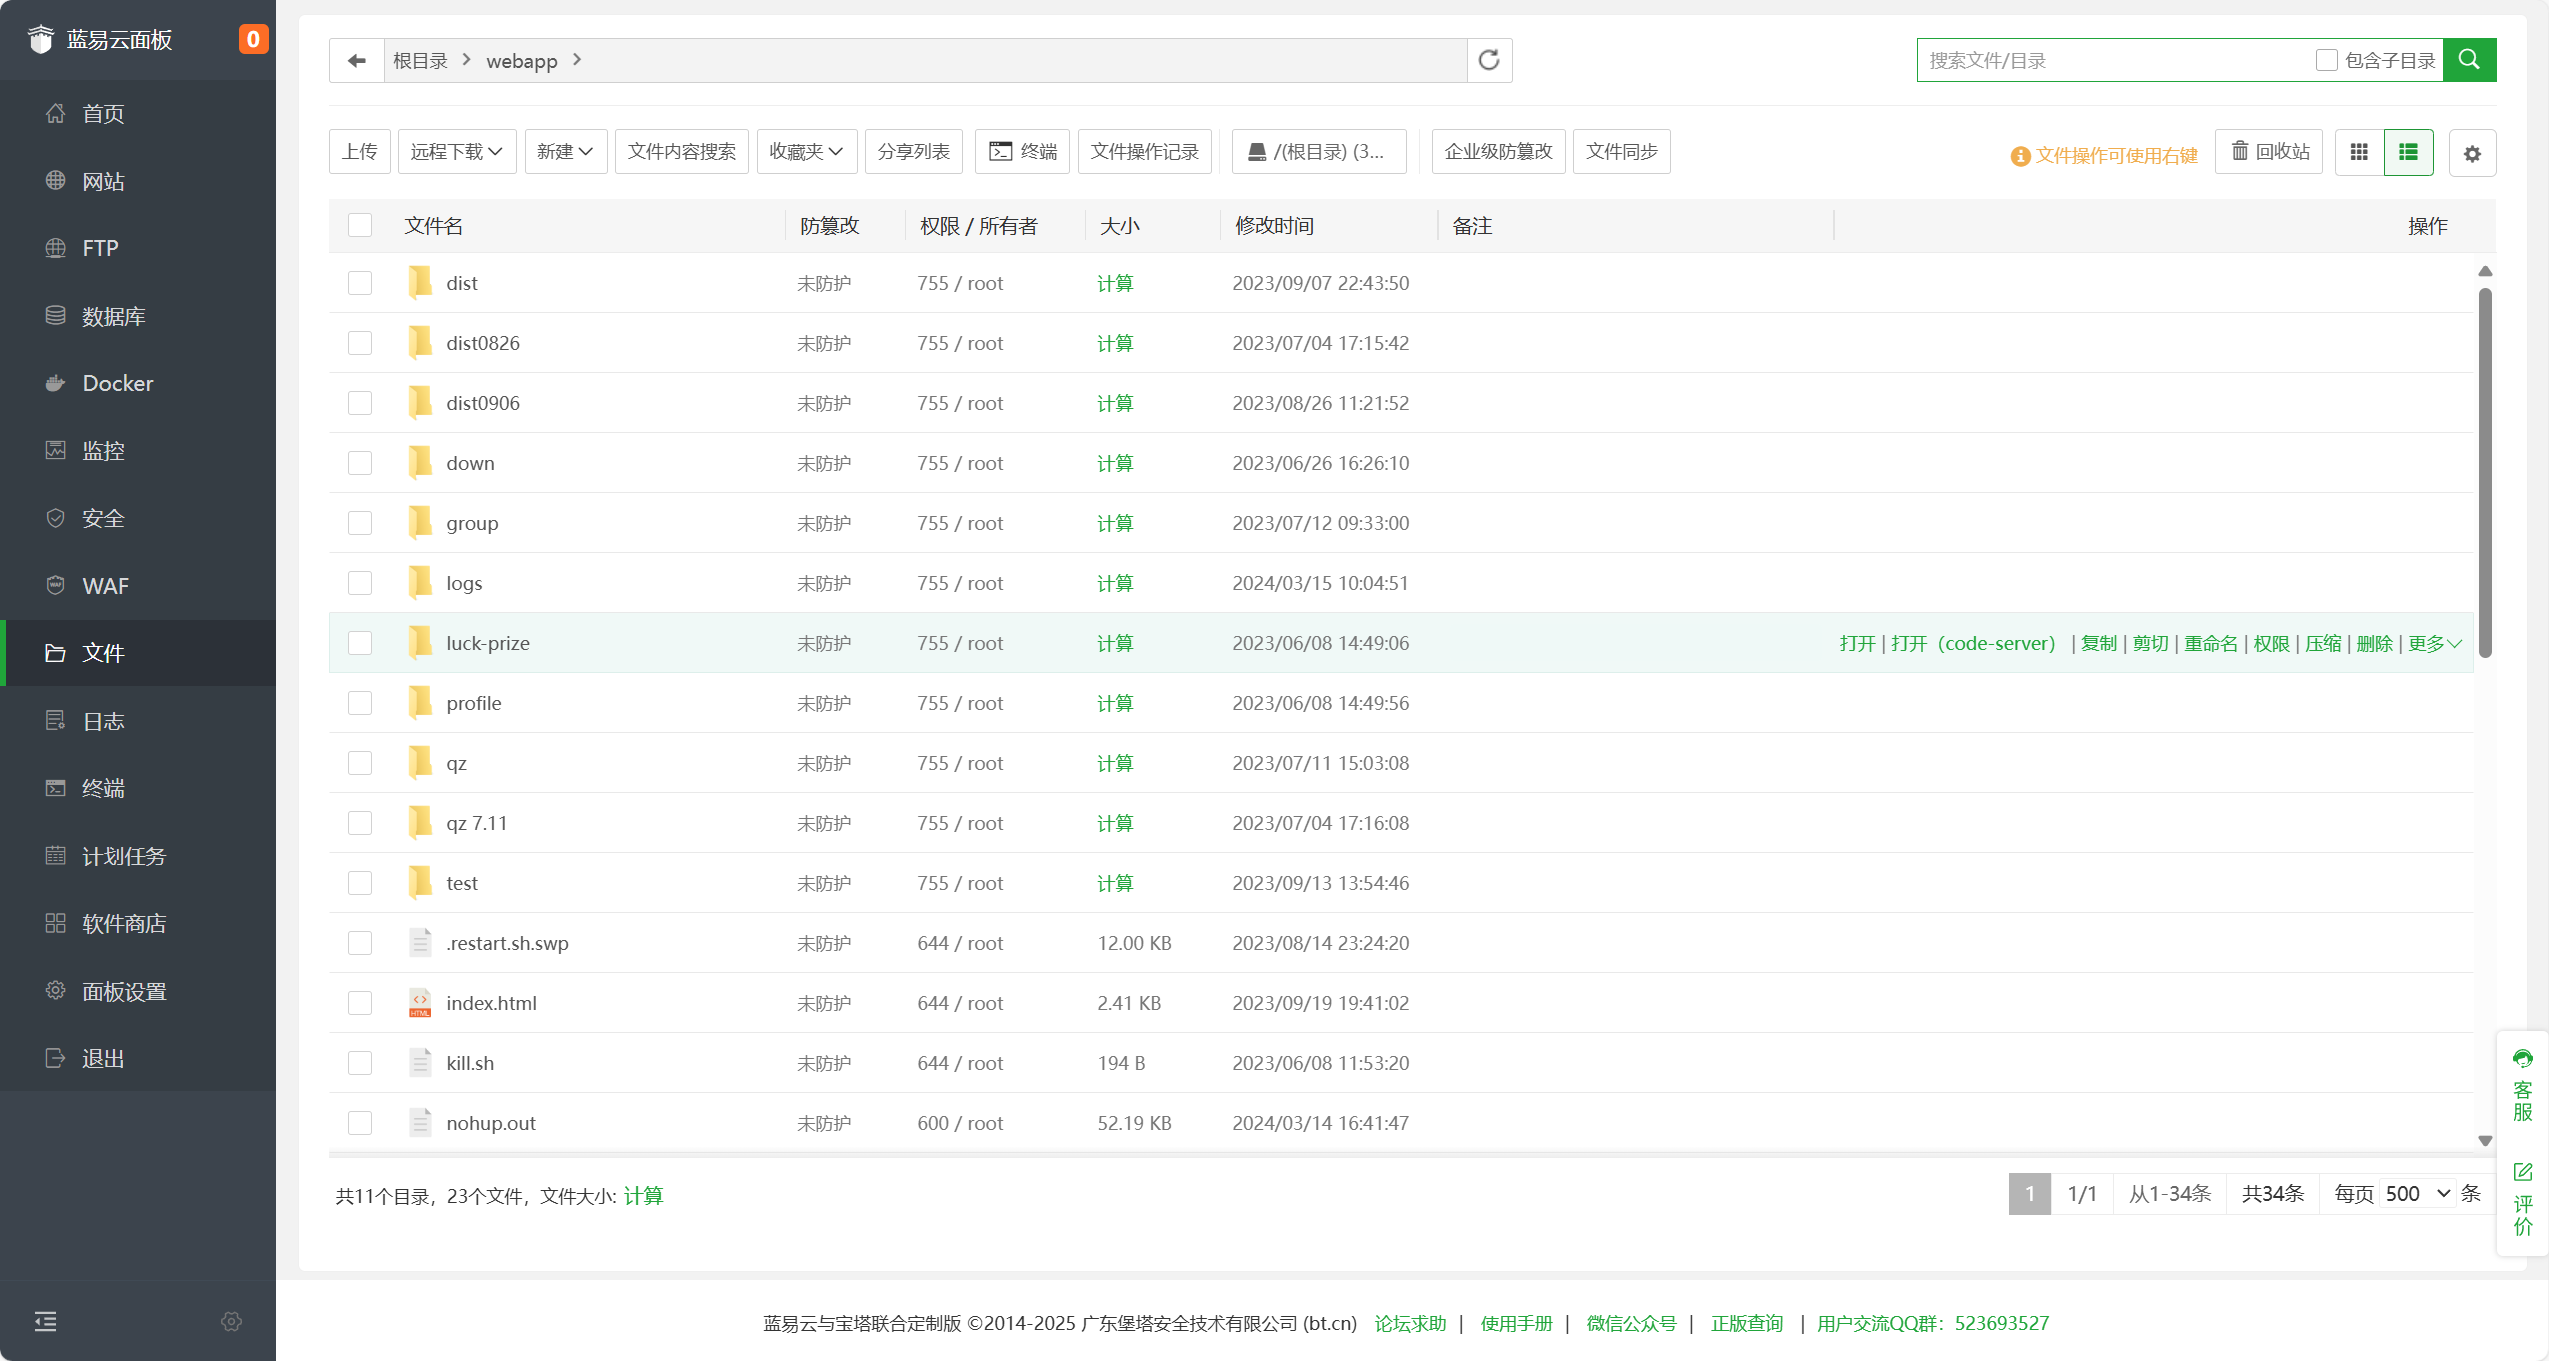Click the chevron after webapp in path
This screenshot has height=1361, width=2549.
coord(577,60)
